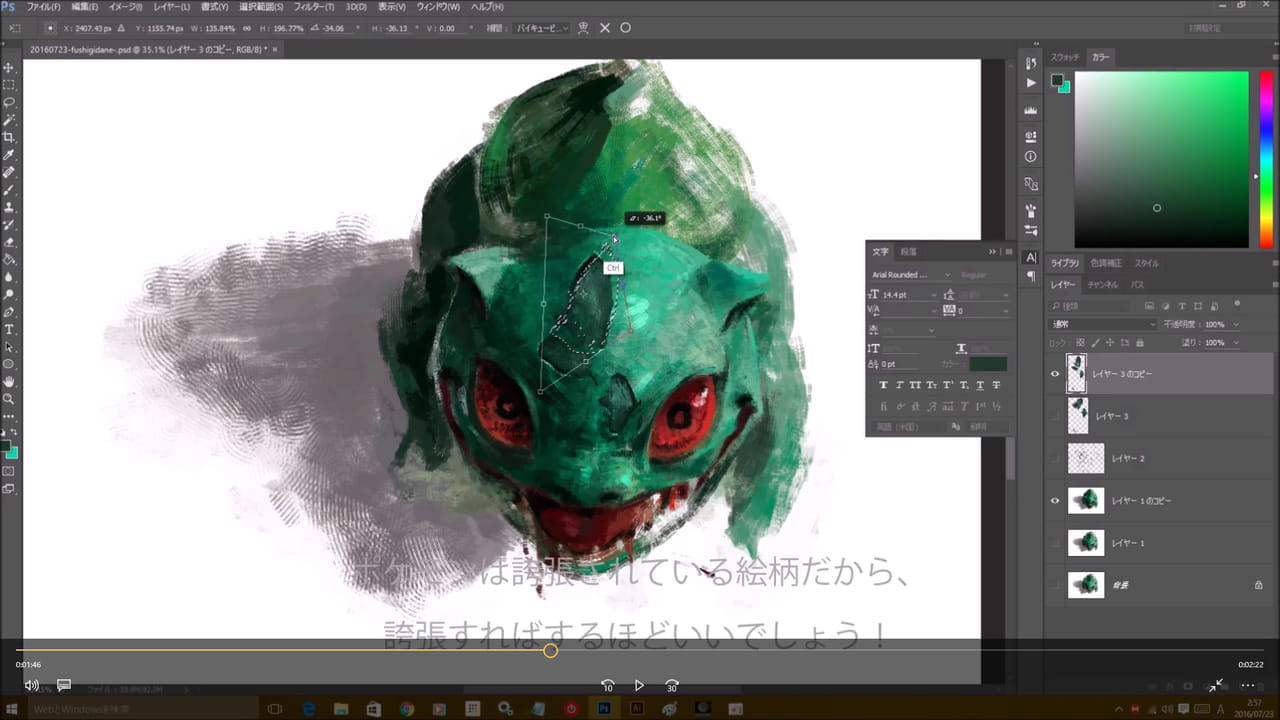Select the Hand tool
This screenshot has width=1280, height=720.
click(9, 381)
